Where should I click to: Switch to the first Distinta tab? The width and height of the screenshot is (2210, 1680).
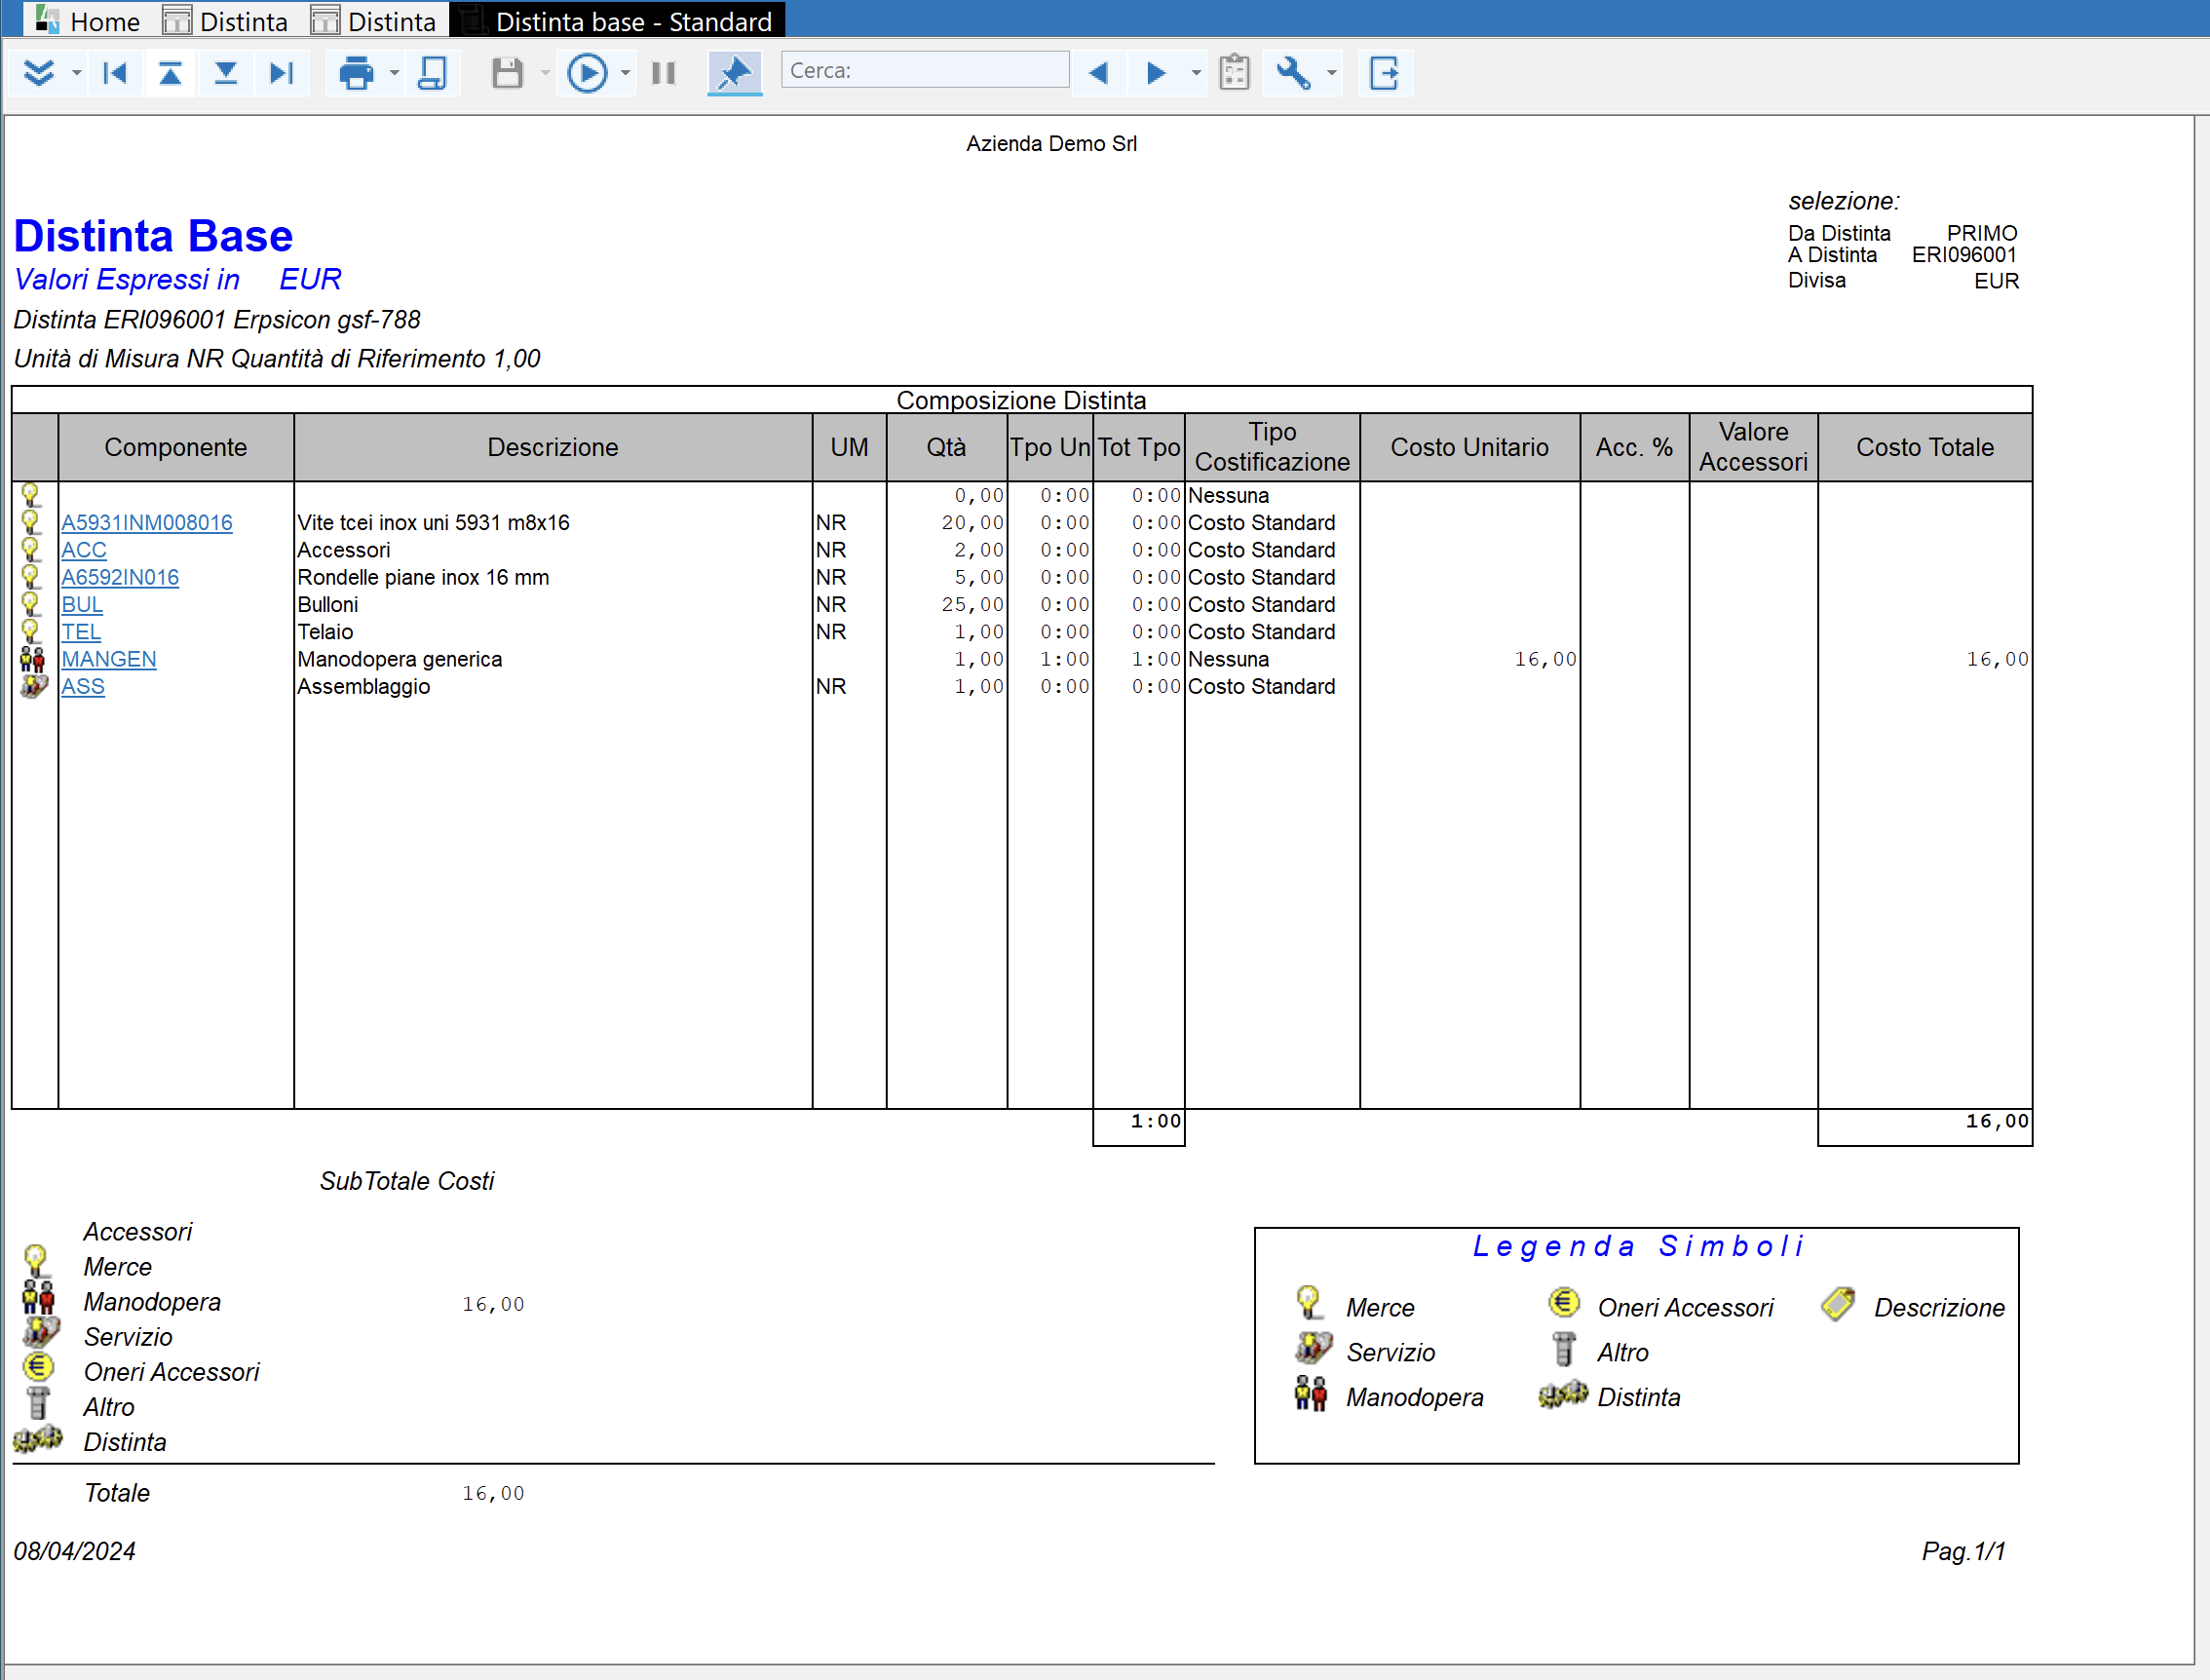[226, 21]
